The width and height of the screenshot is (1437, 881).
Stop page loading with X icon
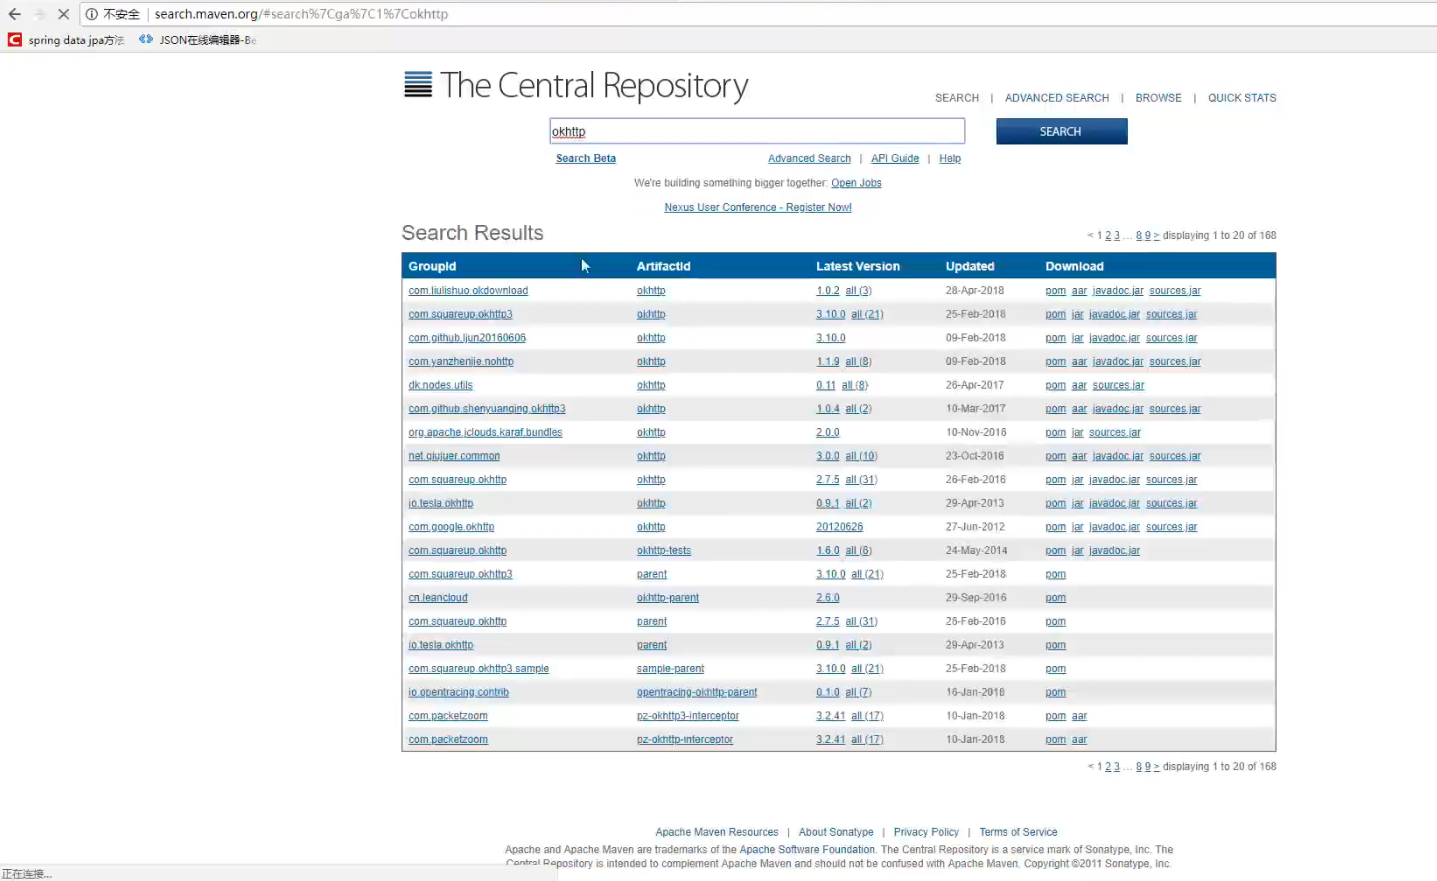pos(63,14)
